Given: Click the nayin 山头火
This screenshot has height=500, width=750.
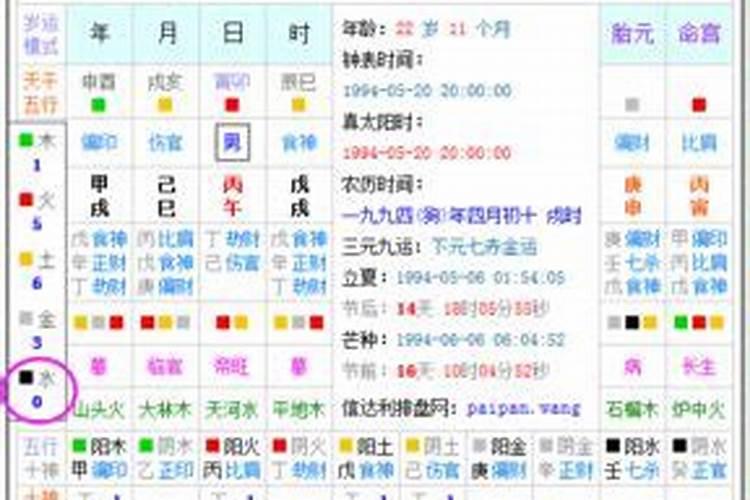Looking at the screenshot, I should point(99,410).
